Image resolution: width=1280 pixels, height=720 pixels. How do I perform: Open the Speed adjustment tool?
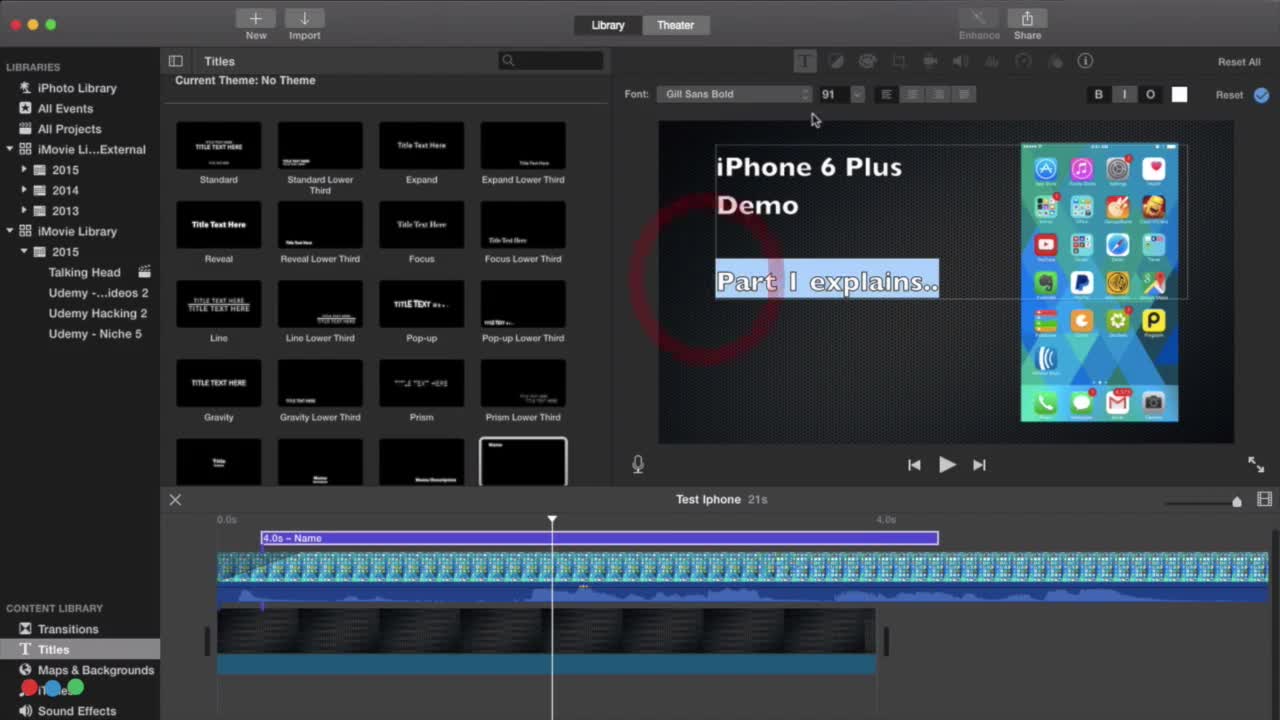tap(1022, 61)
